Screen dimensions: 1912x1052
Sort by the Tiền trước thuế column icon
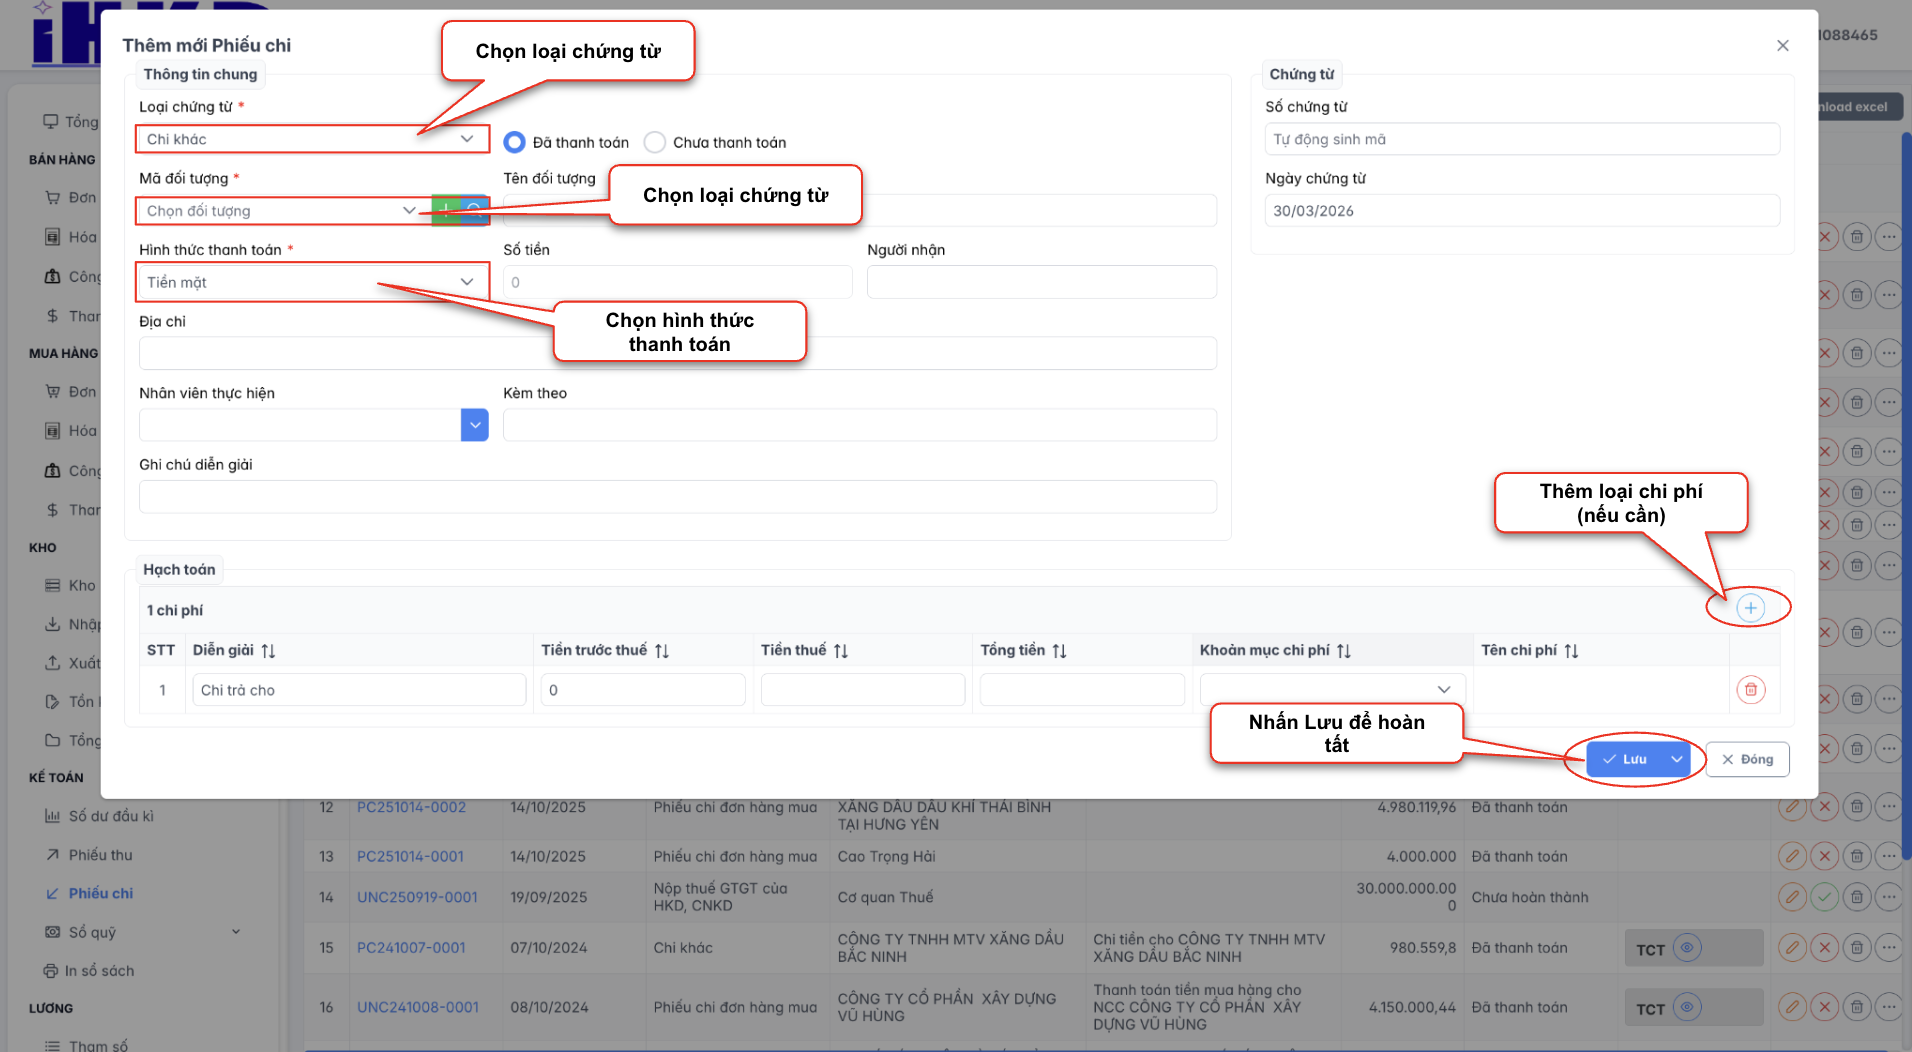tap(662, 651)
